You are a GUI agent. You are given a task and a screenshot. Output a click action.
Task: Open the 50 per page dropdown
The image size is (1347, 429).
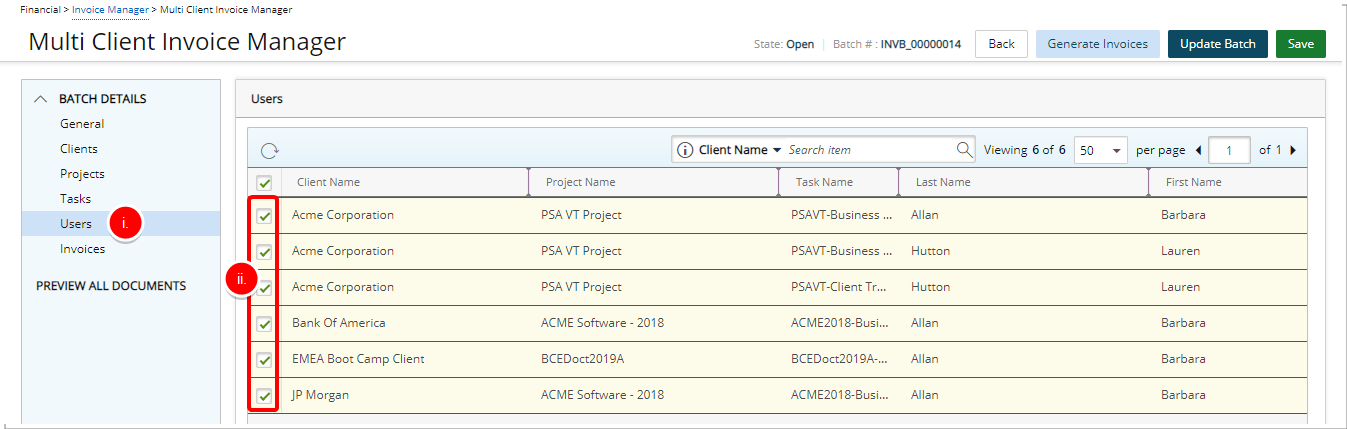tap(1101, 150)
